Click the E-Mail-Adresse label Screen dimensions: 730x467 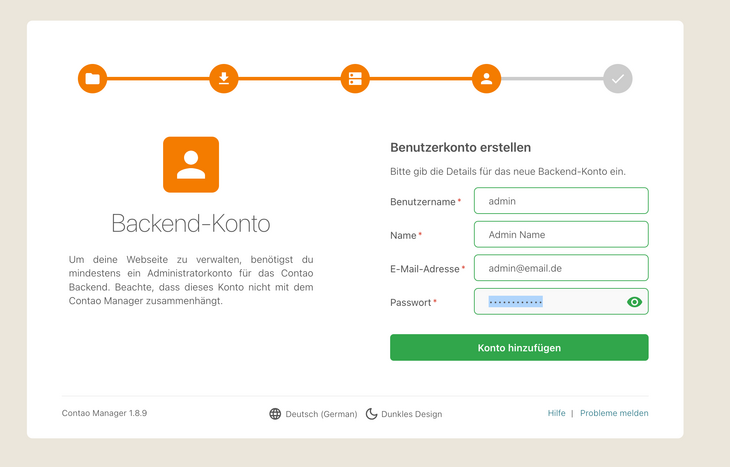pos(425,269)
